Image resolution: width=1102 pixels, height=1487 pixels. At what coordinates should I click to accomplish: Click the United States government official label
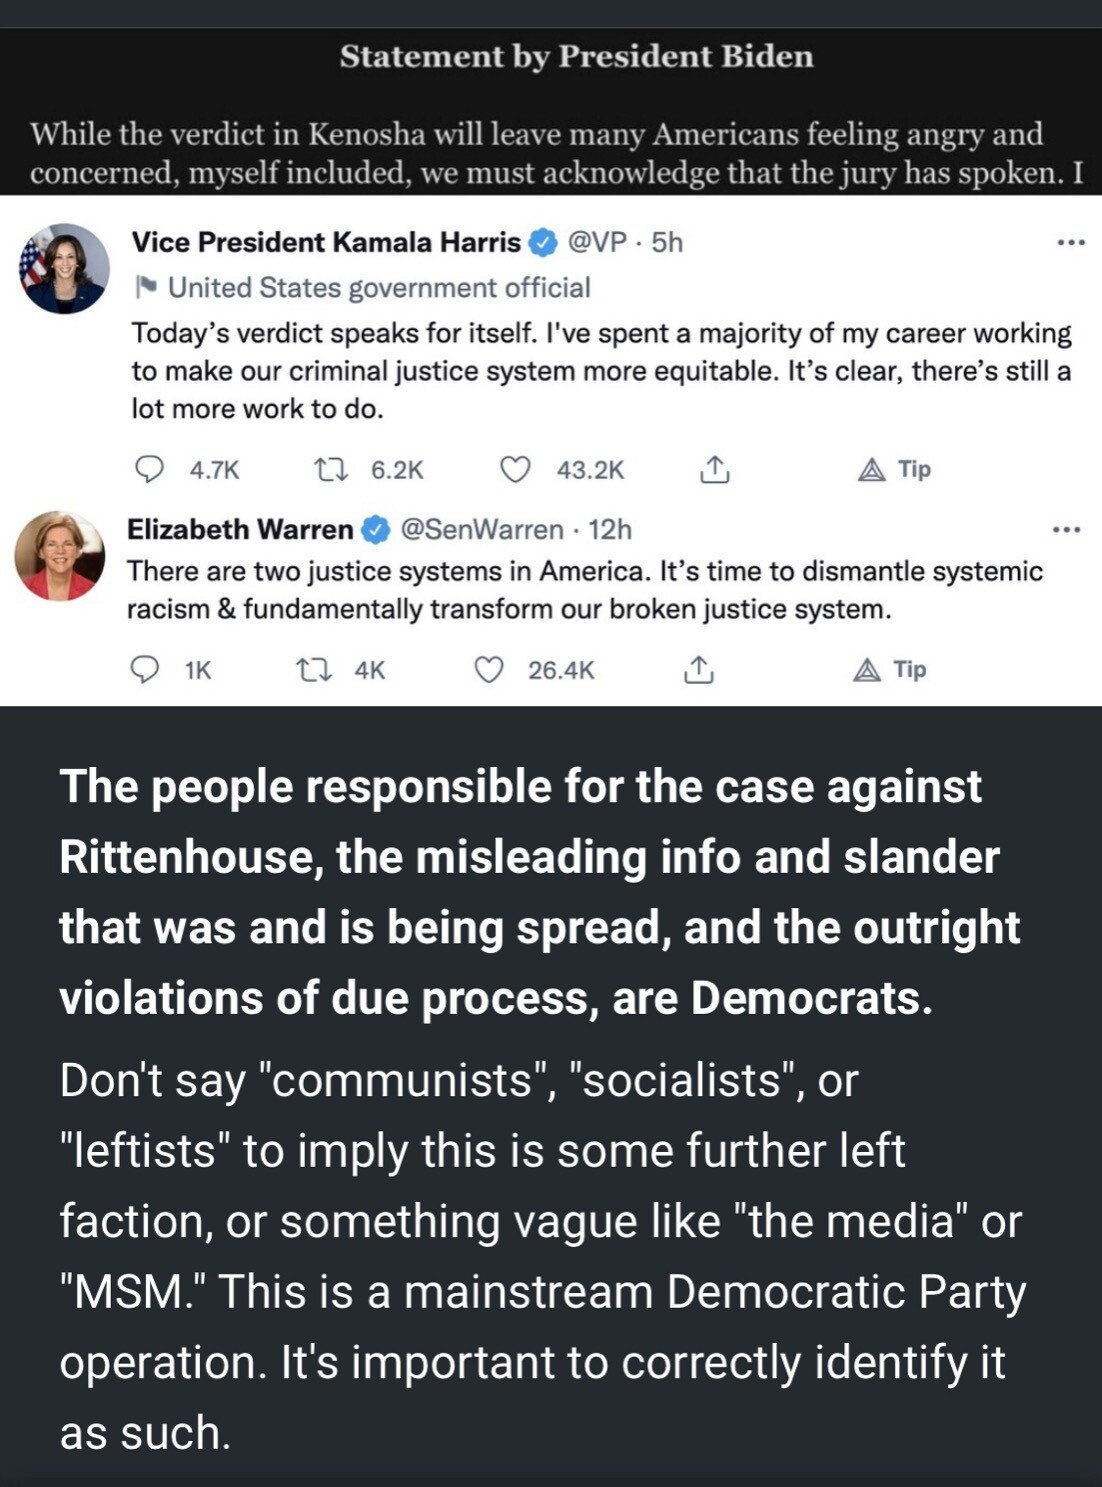(x=378, y=288)
